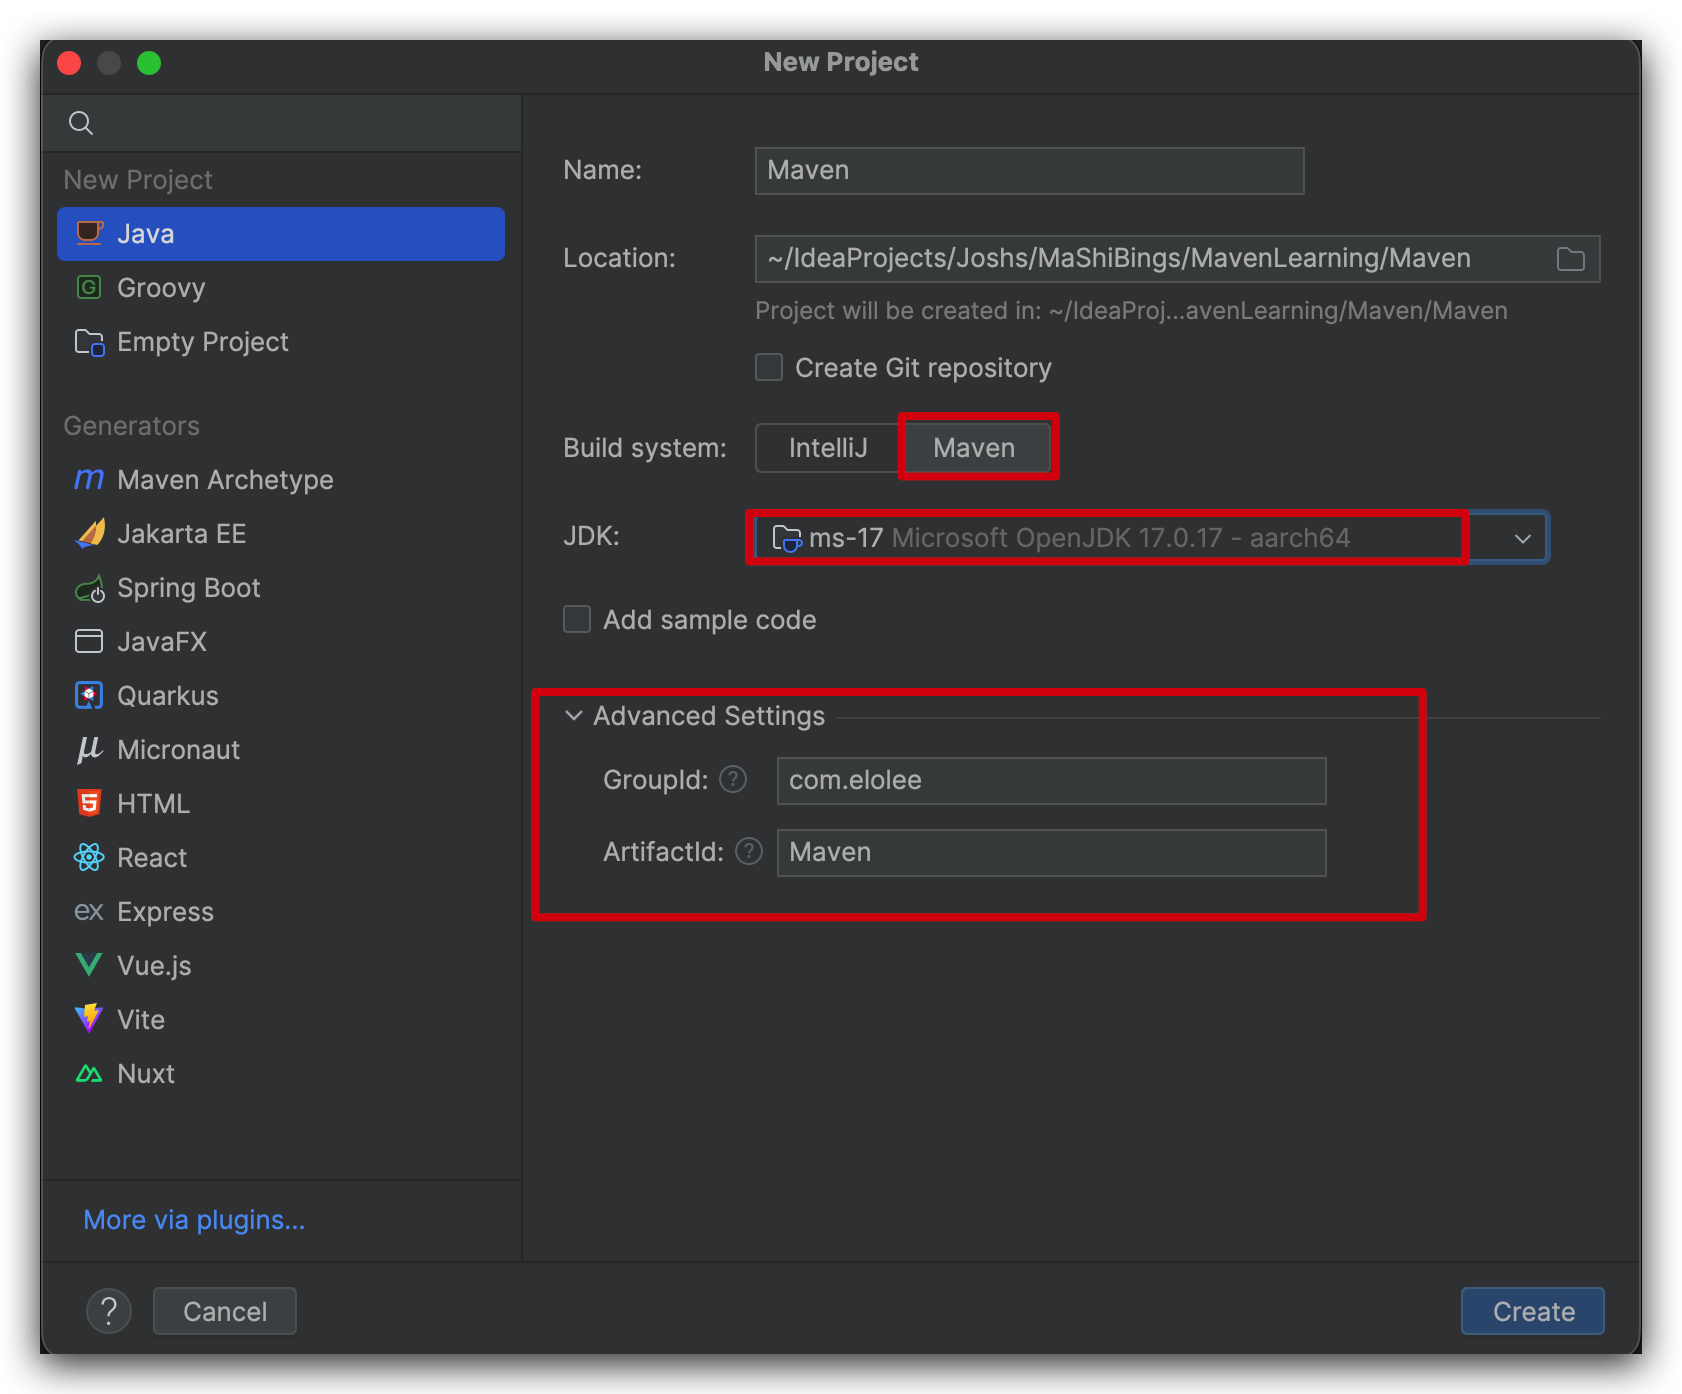Image resolution: width=1682 pixels, height=1394 pixels.
Task: Click the Groovy generator icon
Action: (89, 287)
